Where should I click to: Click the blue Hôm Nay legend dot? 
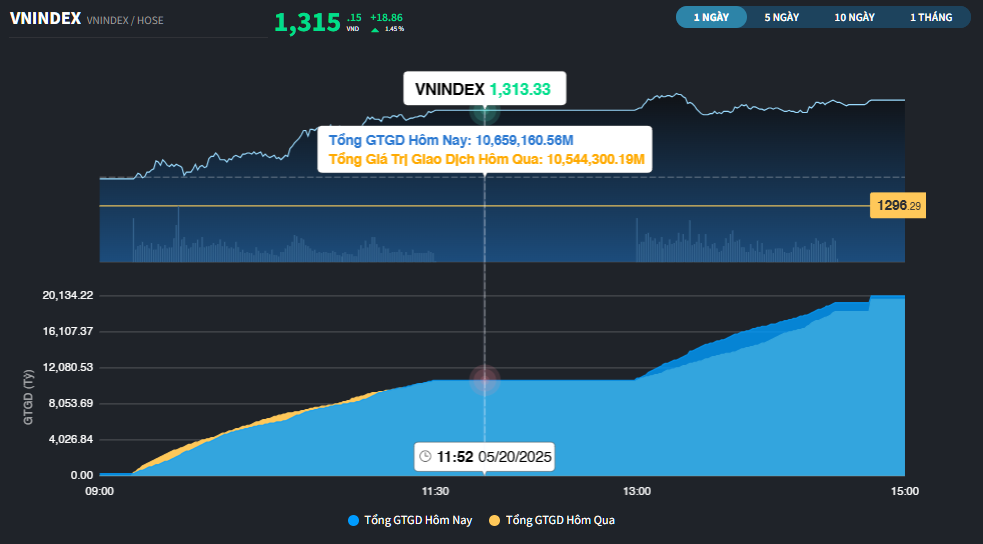(354, 520)
